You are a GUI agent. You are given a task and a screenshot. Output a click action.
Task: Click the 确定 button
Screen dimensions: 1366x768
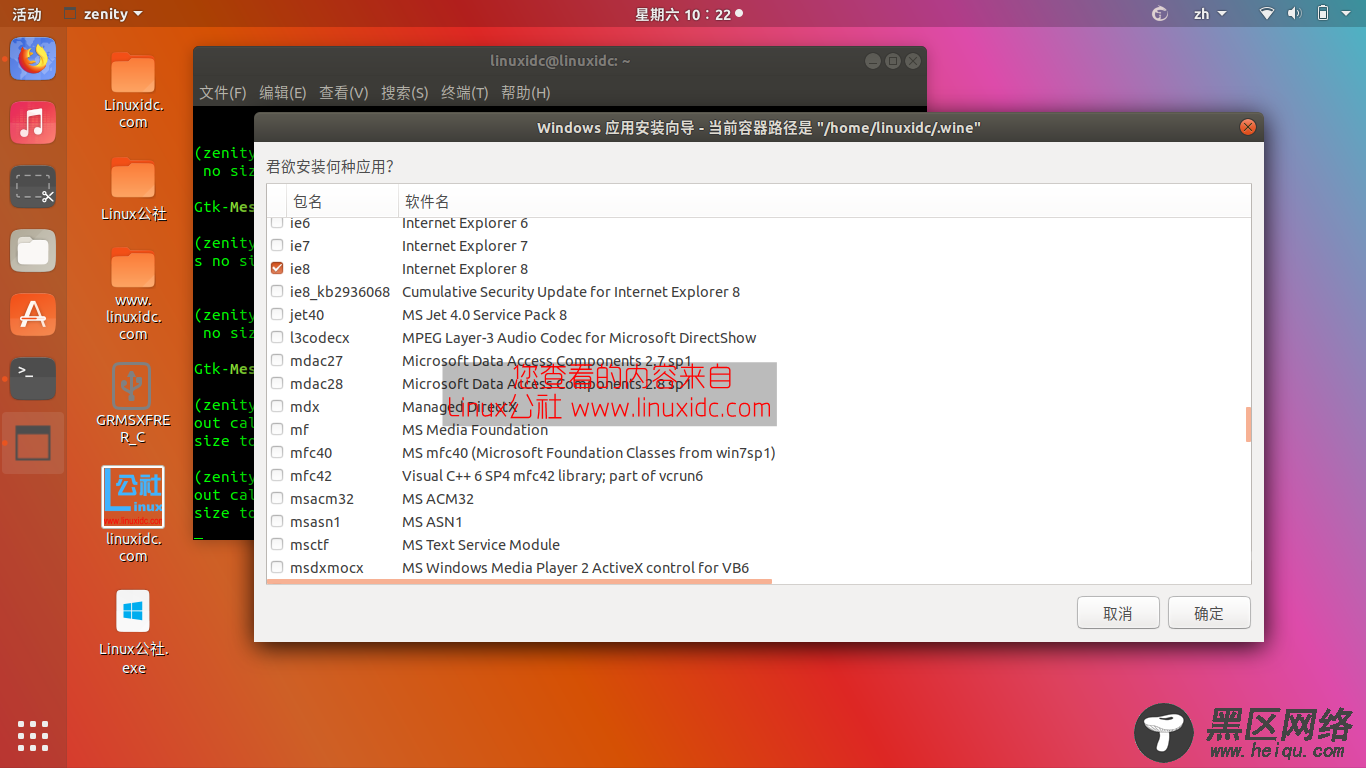(x=1209, y=613)
